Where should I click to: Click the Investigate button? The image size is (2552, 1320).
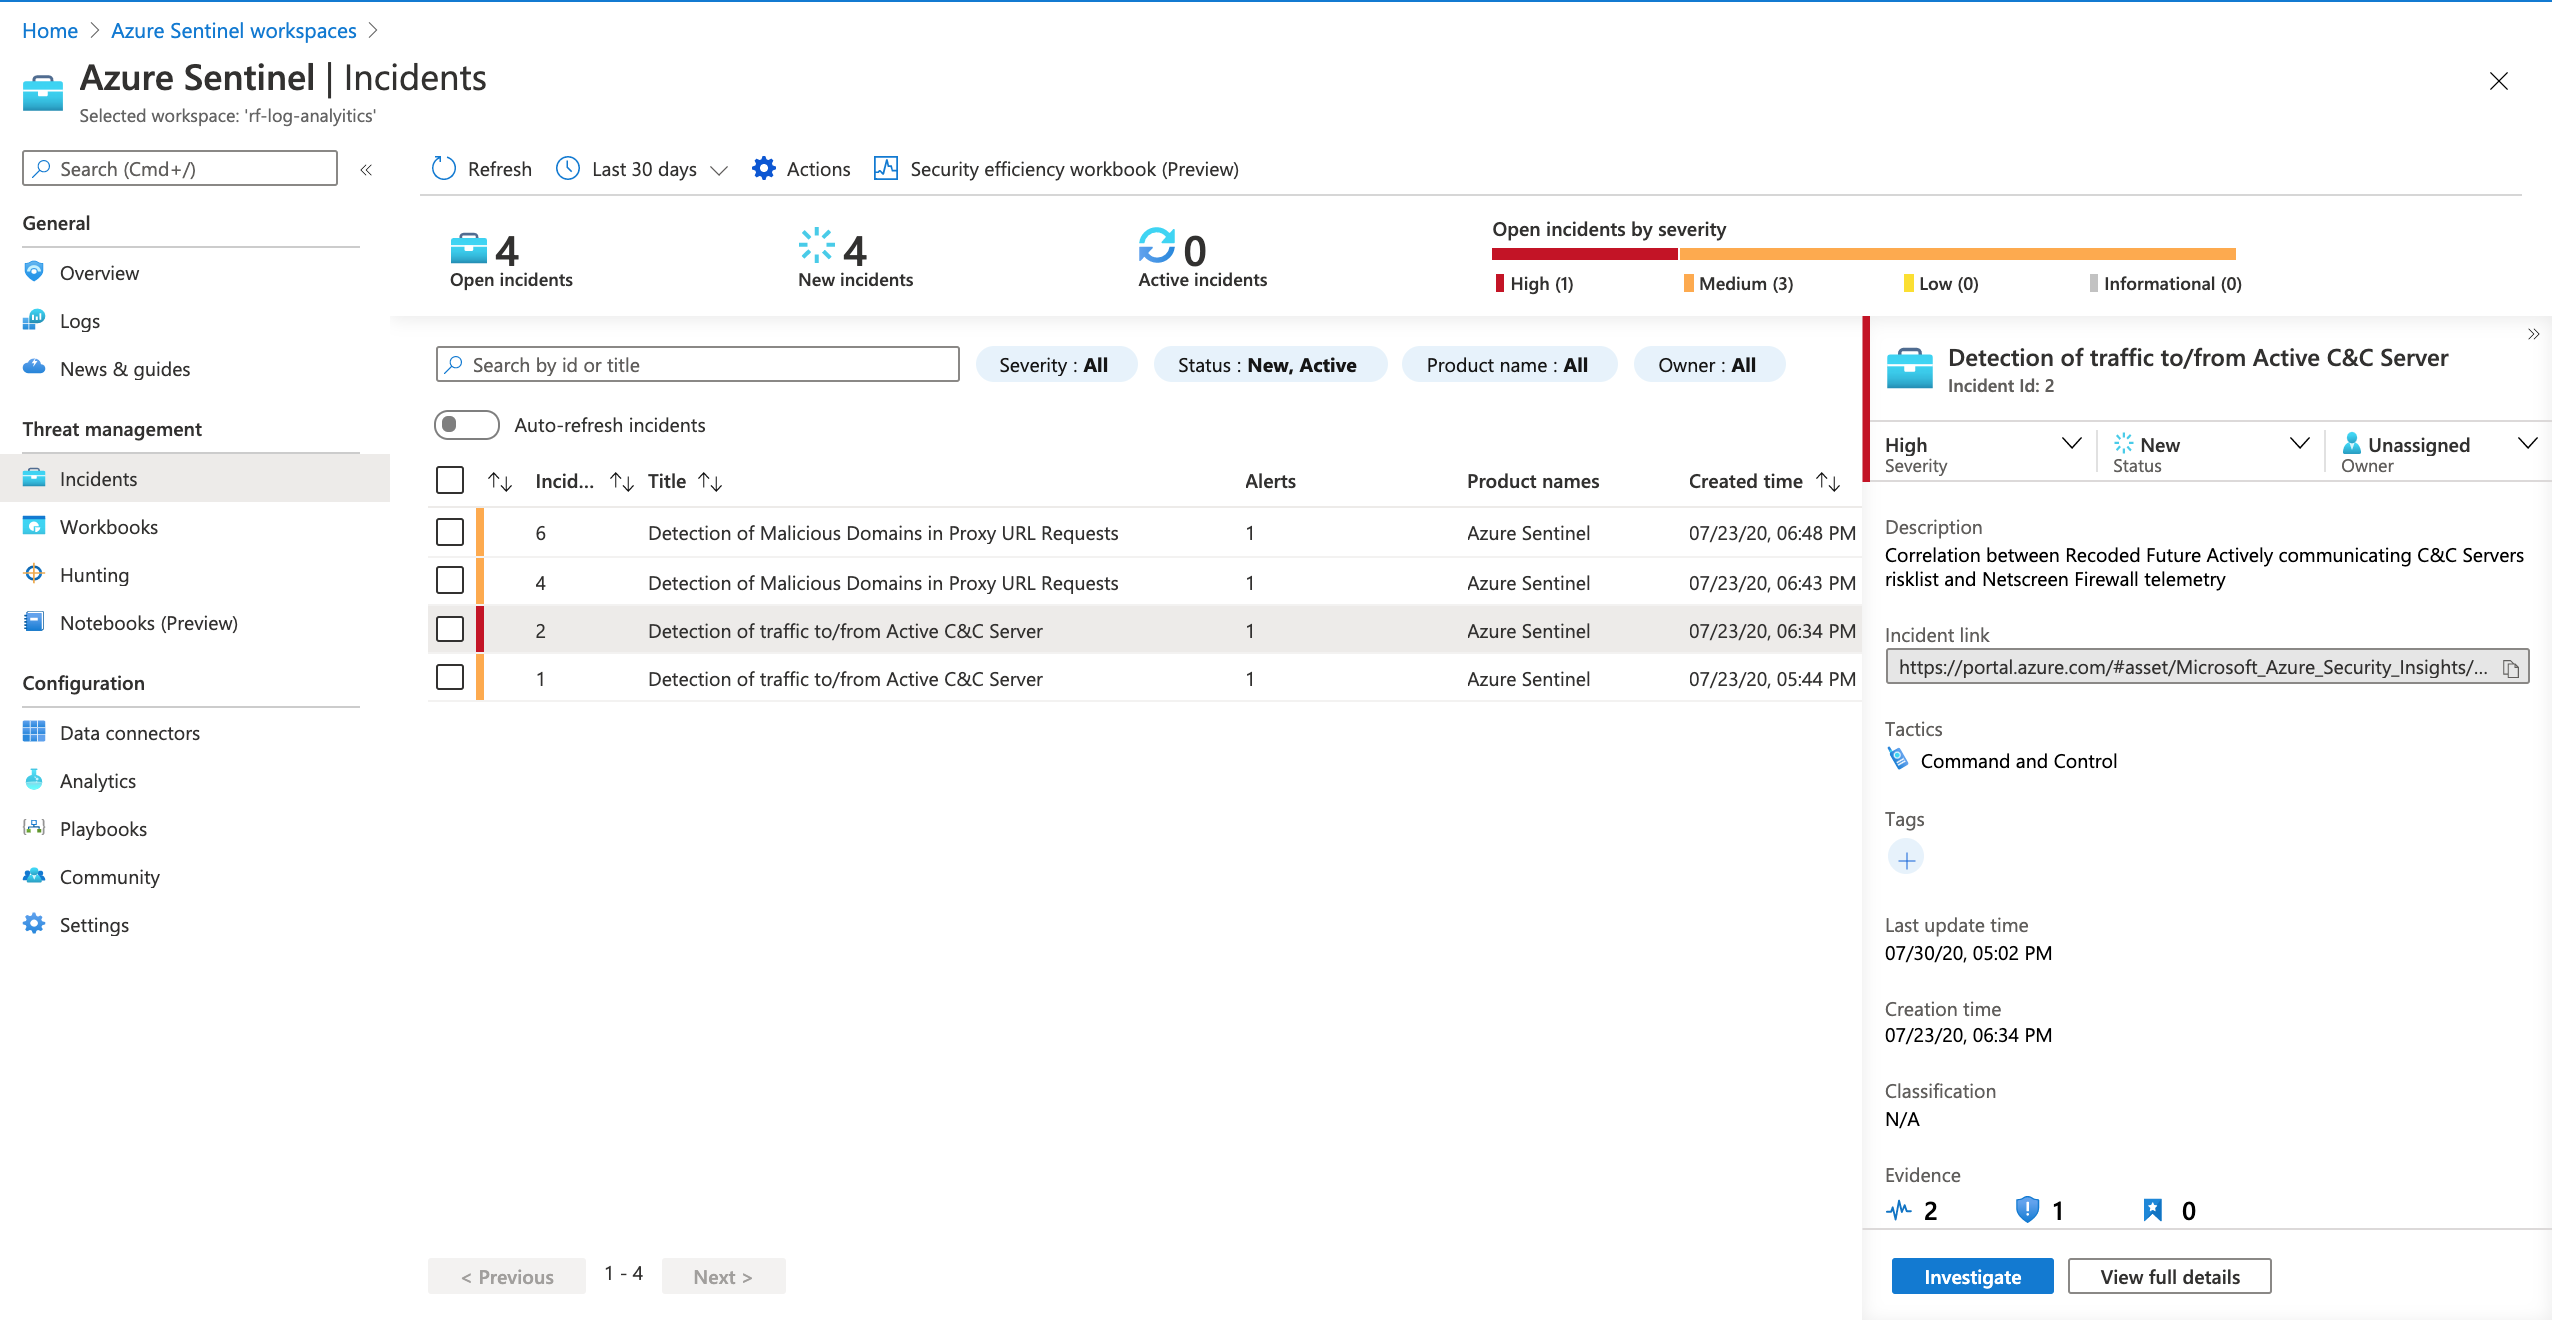click(1972, 1277)
